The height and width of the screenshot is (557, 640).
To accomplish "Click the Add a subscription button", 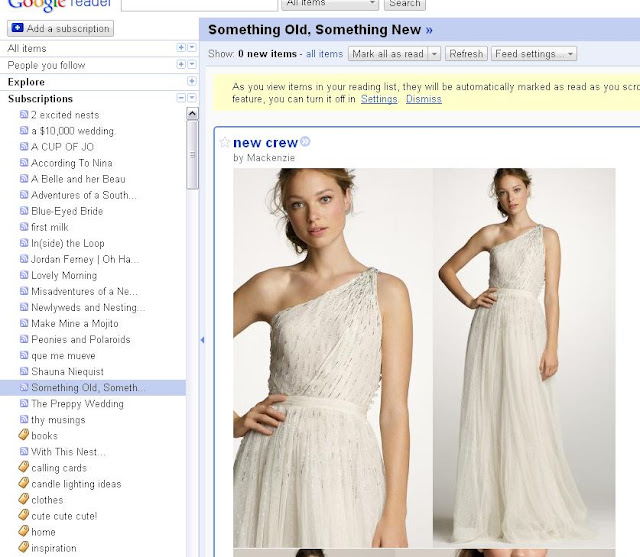I will [60, 29].
